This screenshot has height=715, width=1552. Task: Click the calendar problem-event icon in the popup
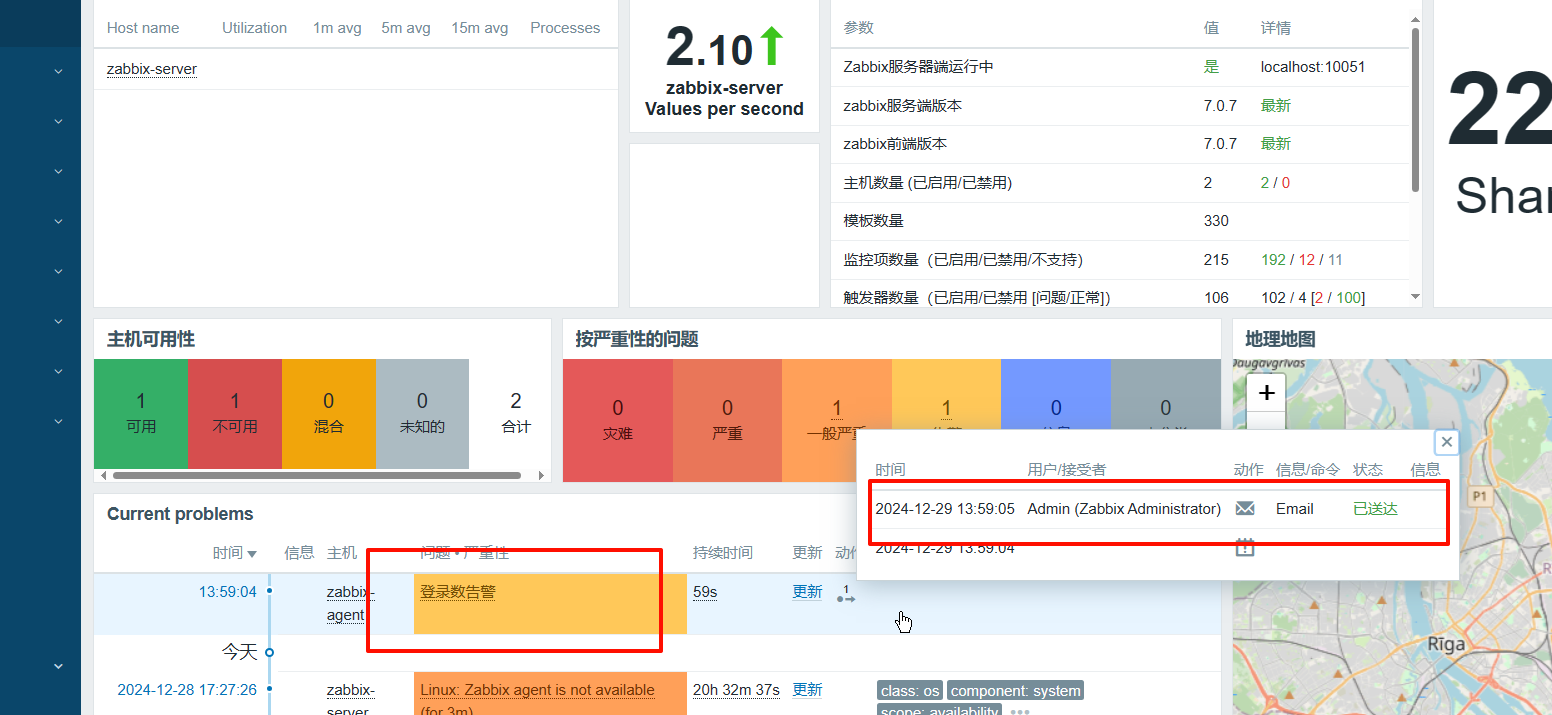pyautogui.click(x=1245, y=547)
